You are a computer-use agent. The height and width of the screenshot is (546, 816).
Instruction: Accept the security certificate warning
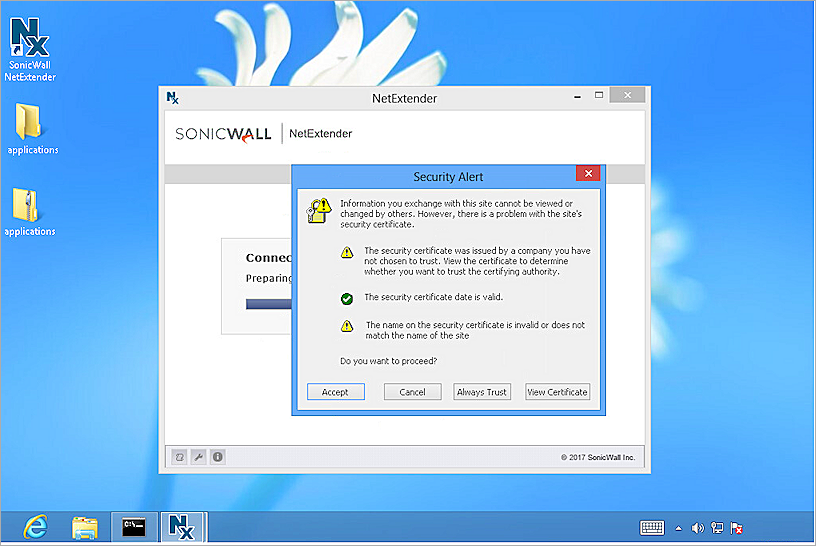coord(335,391)
